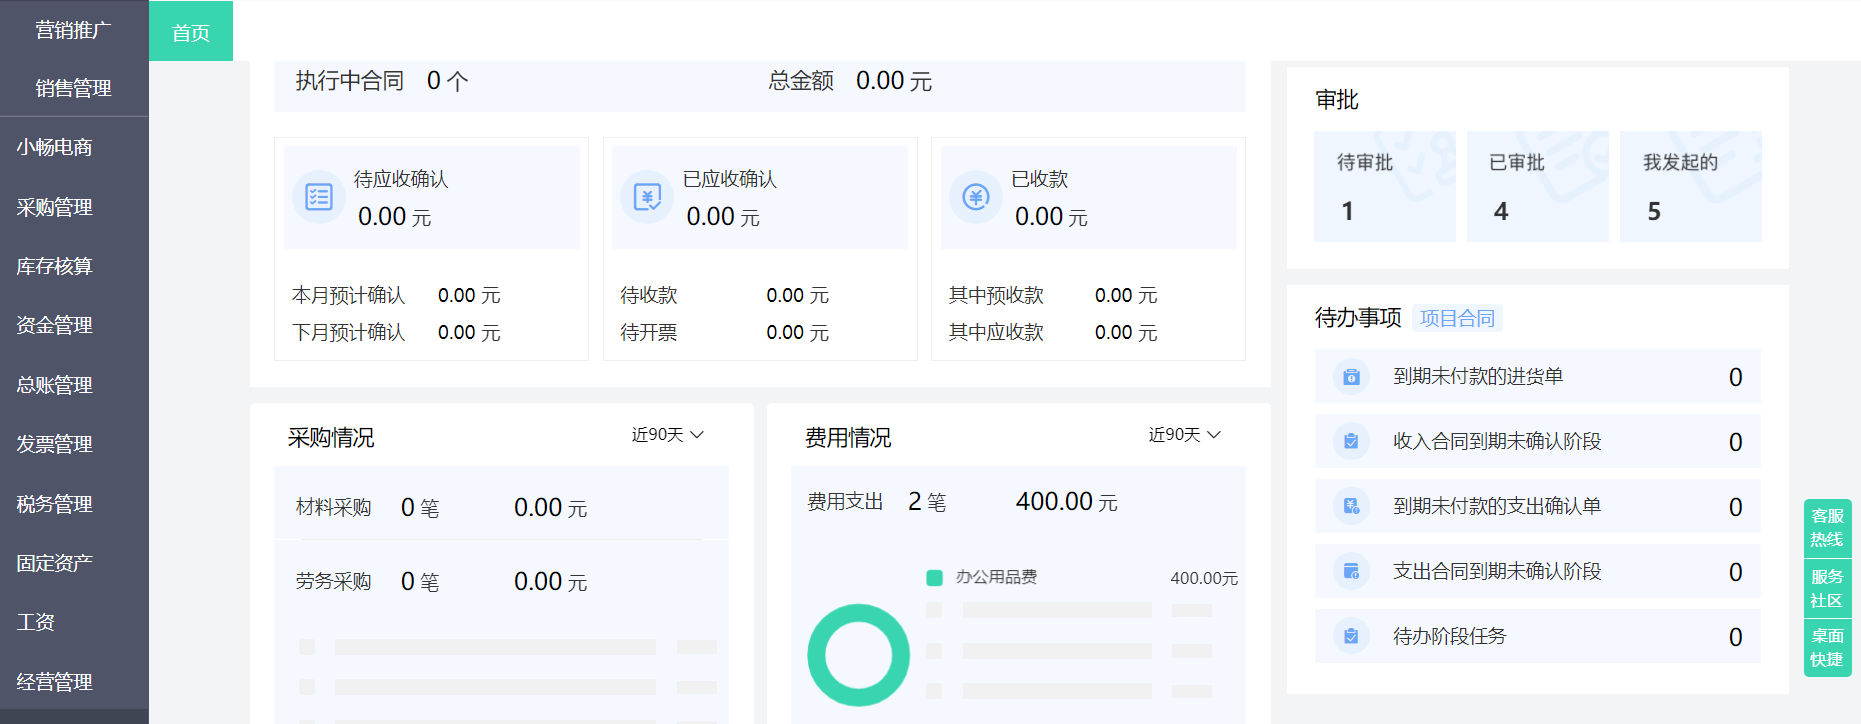
Task: Click the 费用支出 label
Action: (x=845, y=502)
